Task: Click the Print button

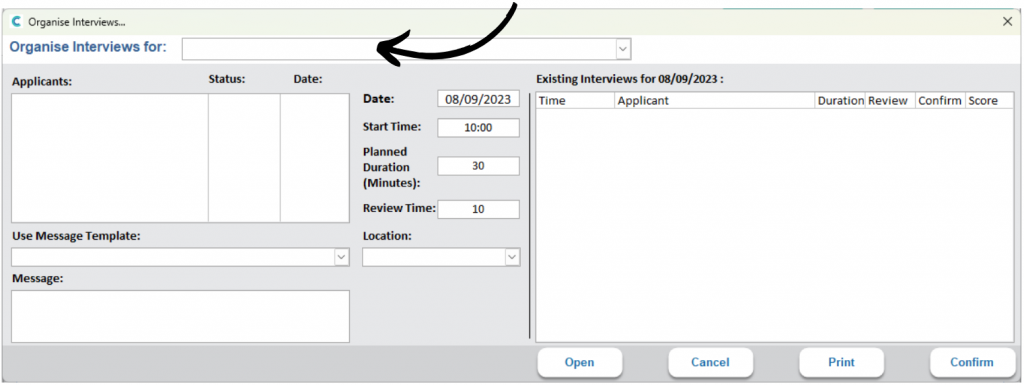Action: pos(841,362)
